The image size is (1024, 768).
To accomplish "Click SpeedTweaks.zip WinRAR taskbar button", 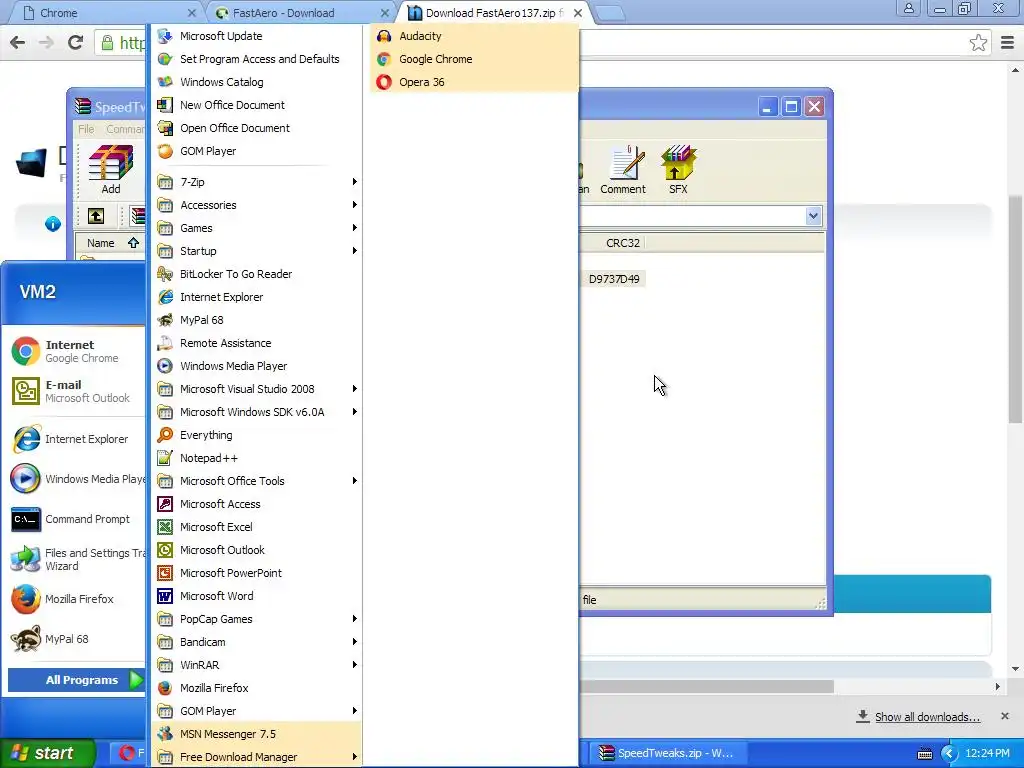I will coord(666,753).
